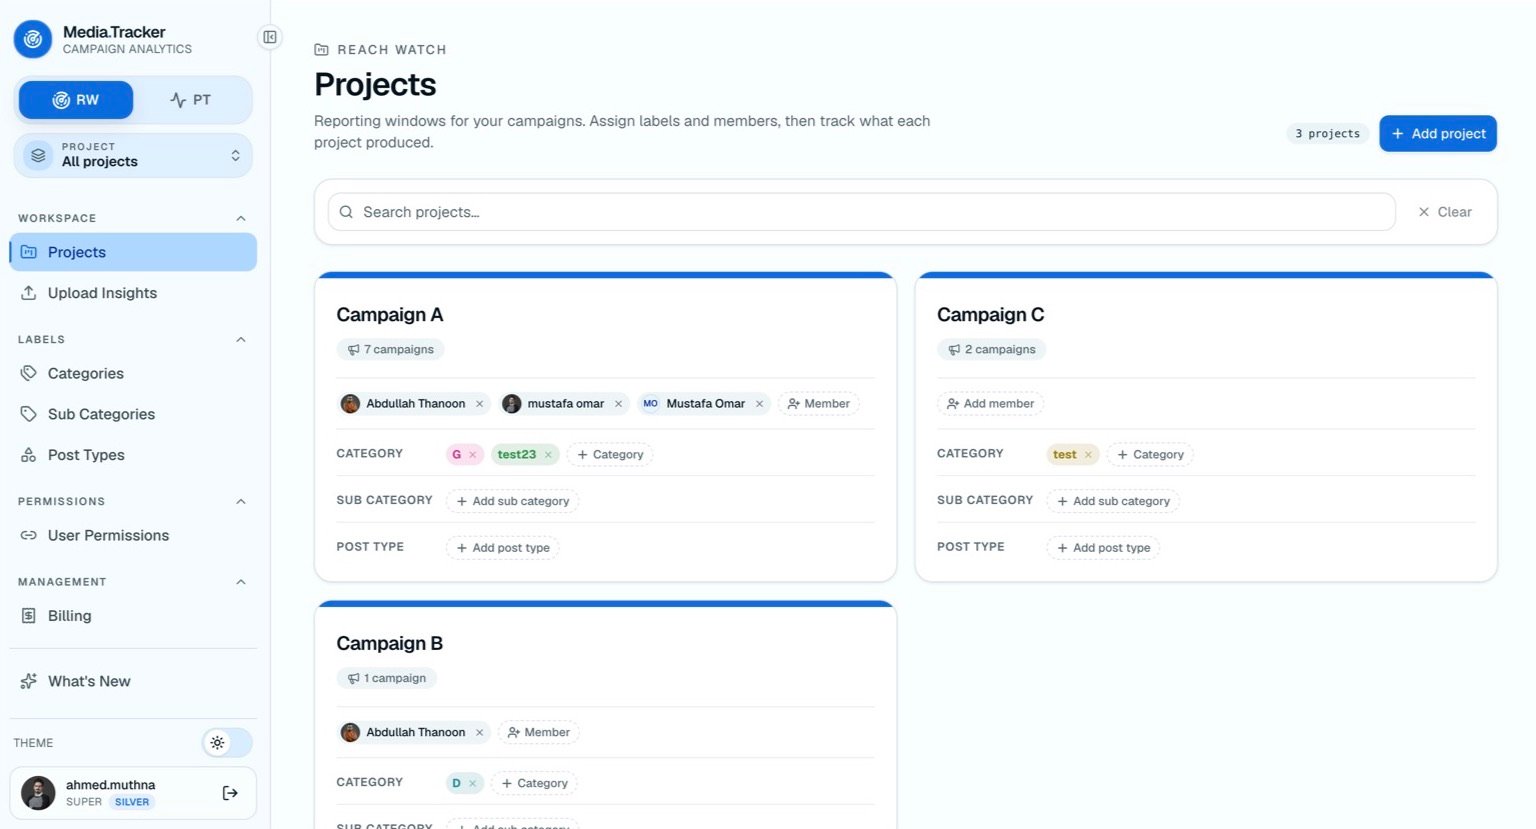Clear the project search

click(x=1445, y=212)
